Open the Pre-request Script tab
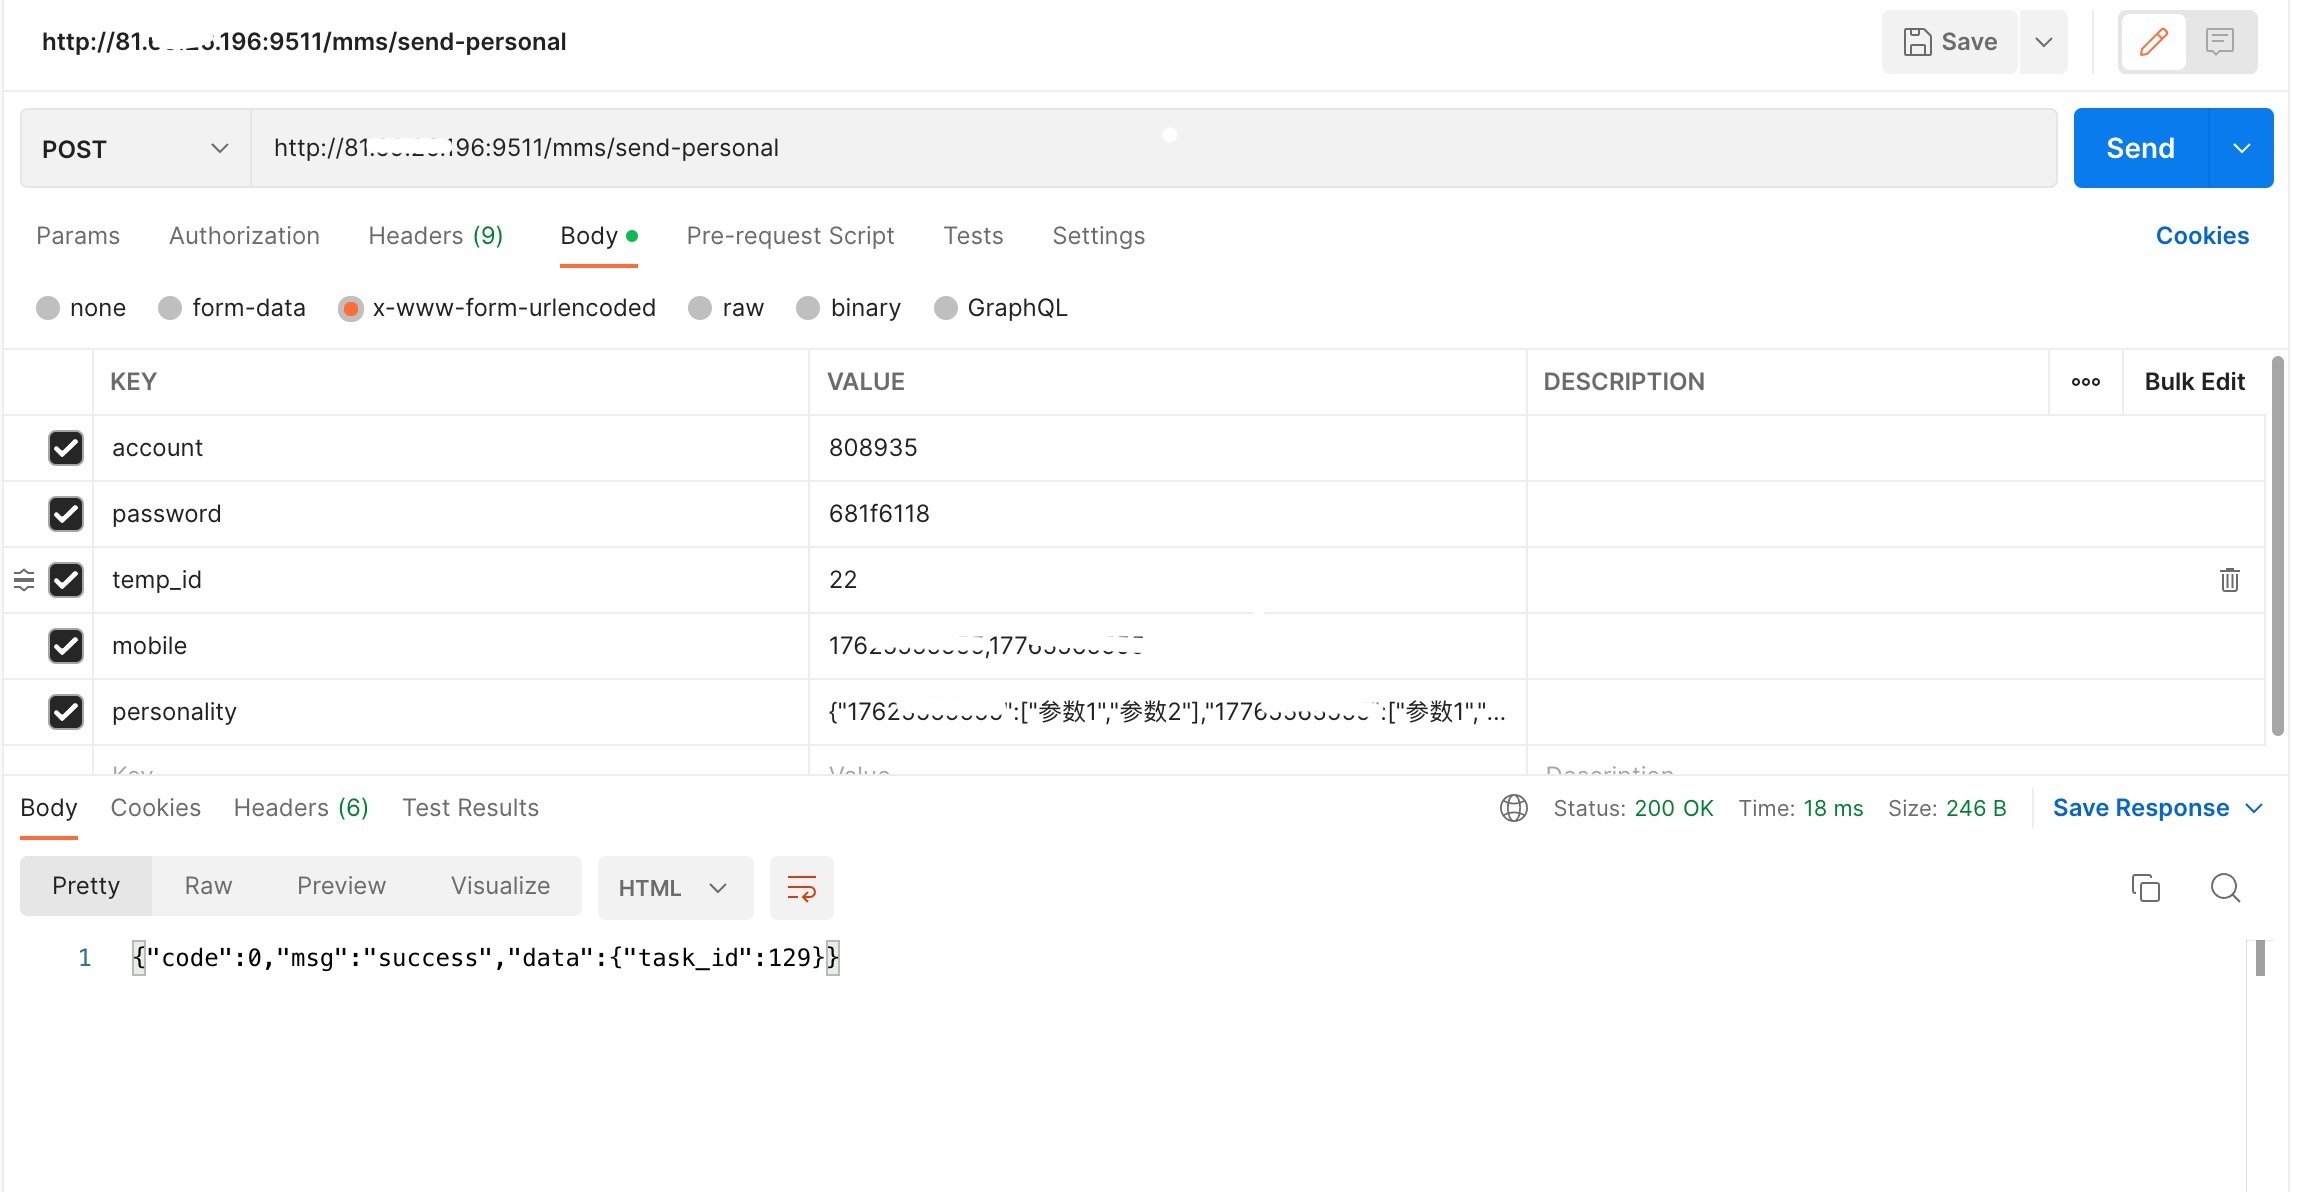 [x=790, y=236]
